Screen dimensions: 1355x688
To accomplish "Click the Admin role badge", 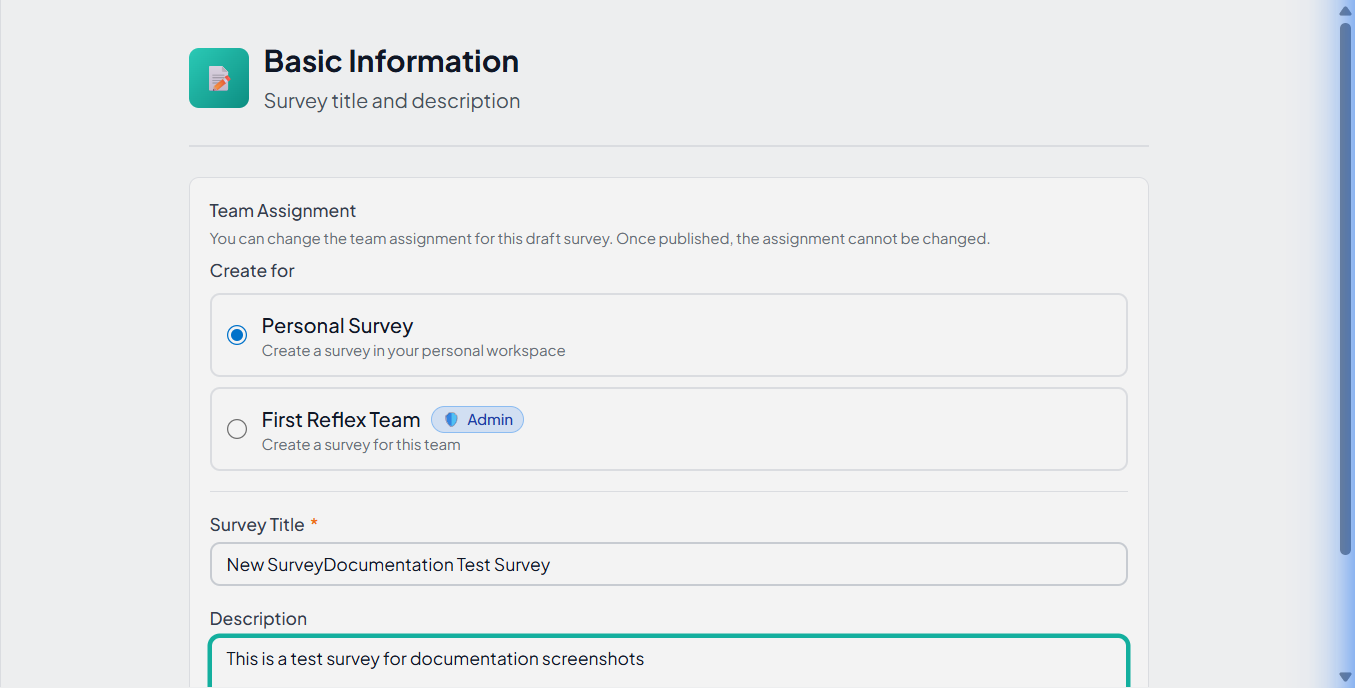I will click(478, 420).
